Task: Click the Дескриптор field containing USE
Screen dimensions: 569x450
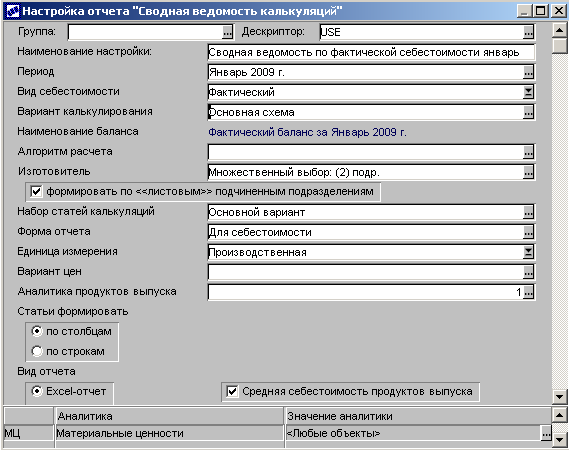Action: [x=422, y=32]
